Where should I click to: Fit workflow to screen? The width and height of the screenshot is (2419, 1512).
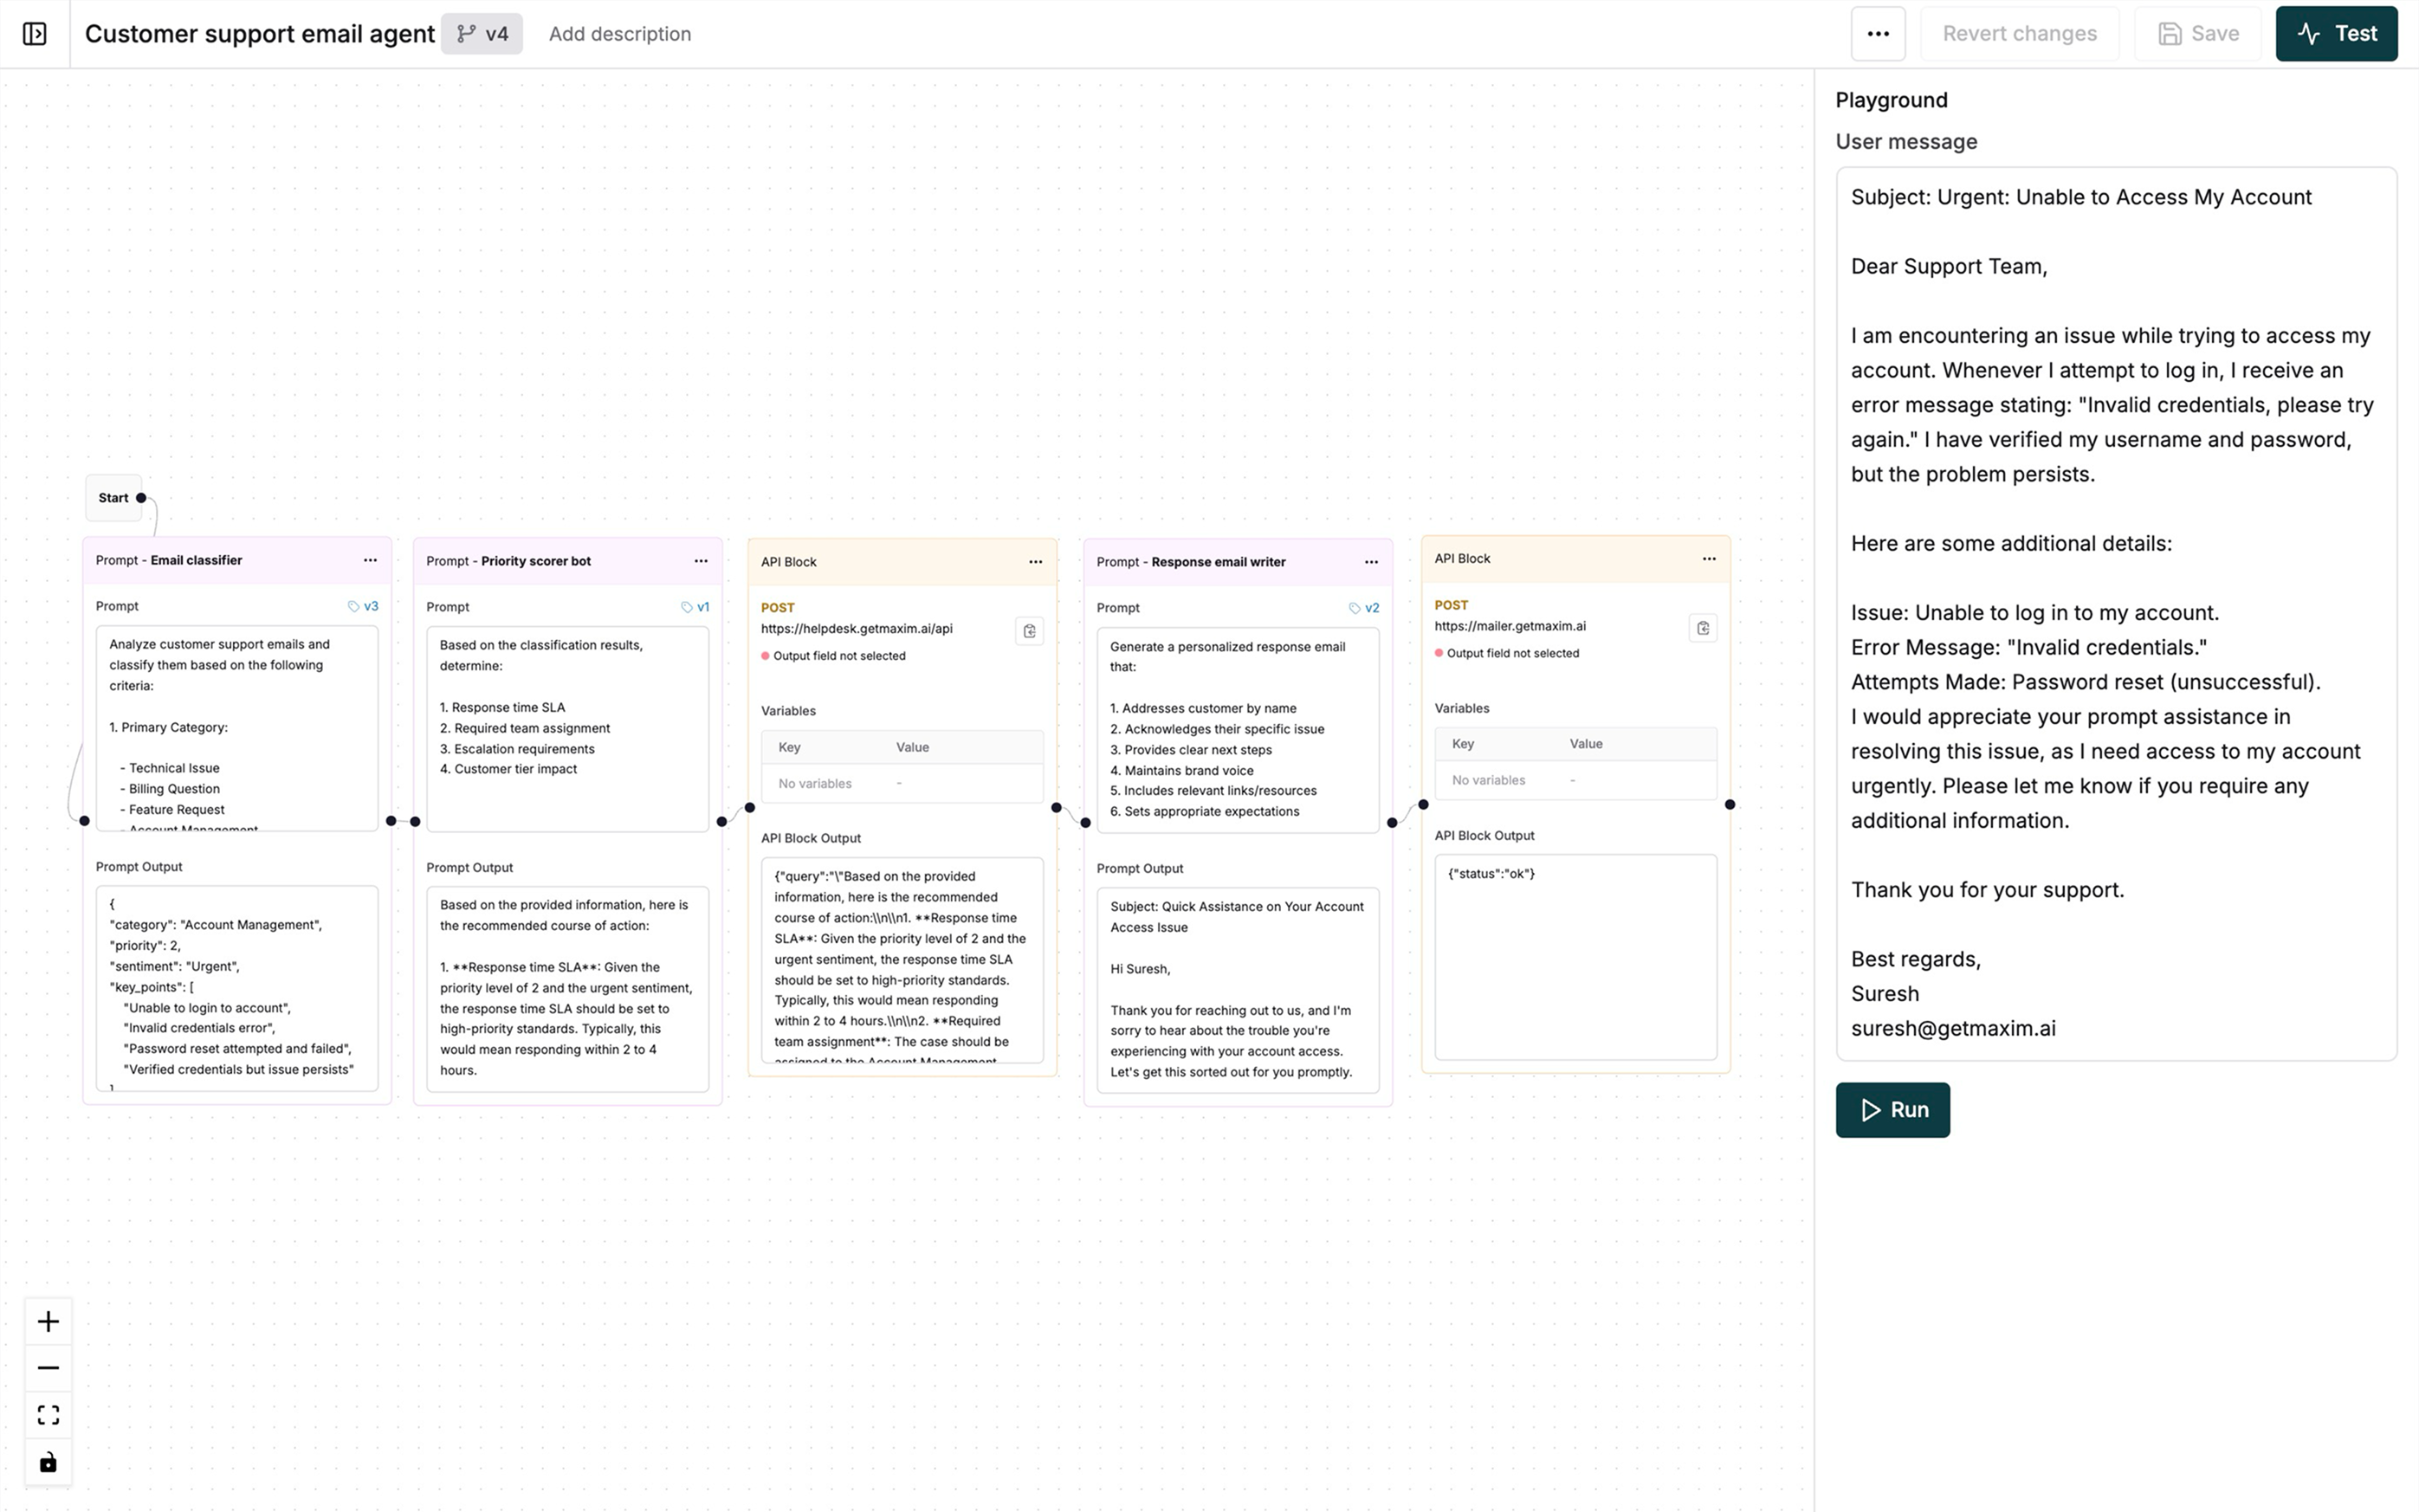tap(48, 1414)
